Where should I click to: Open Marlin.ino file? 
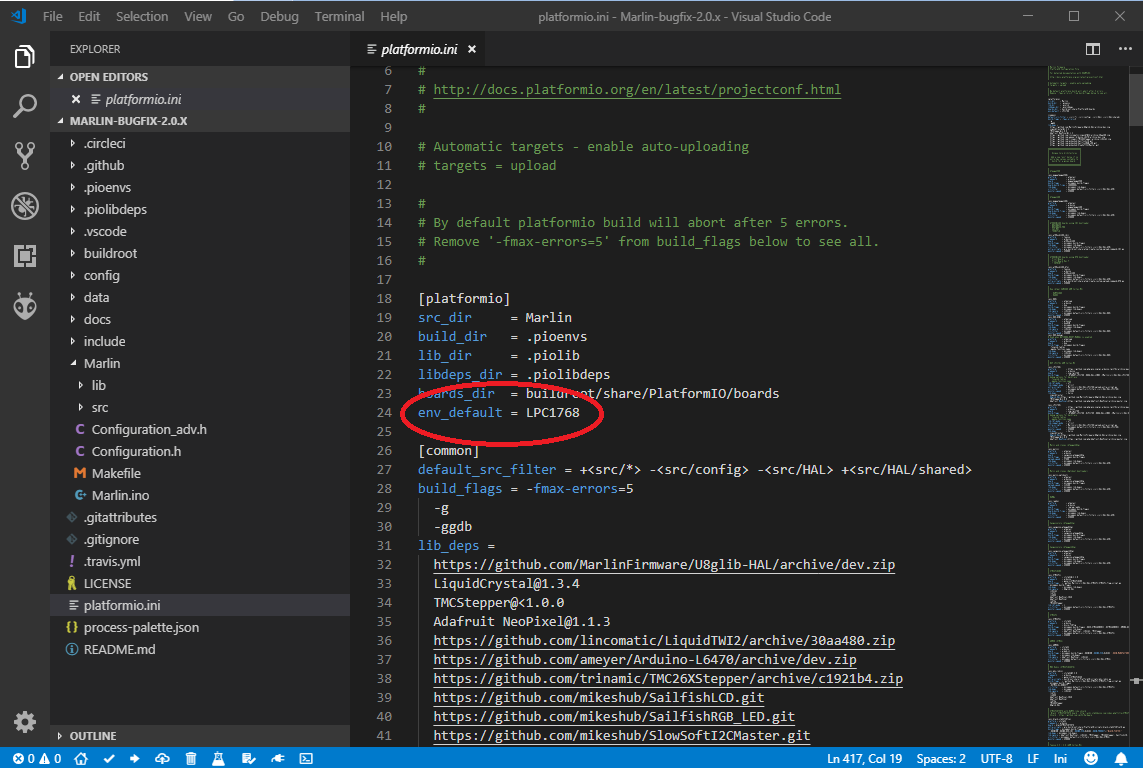pyautogui.click(x=120, y=495)
